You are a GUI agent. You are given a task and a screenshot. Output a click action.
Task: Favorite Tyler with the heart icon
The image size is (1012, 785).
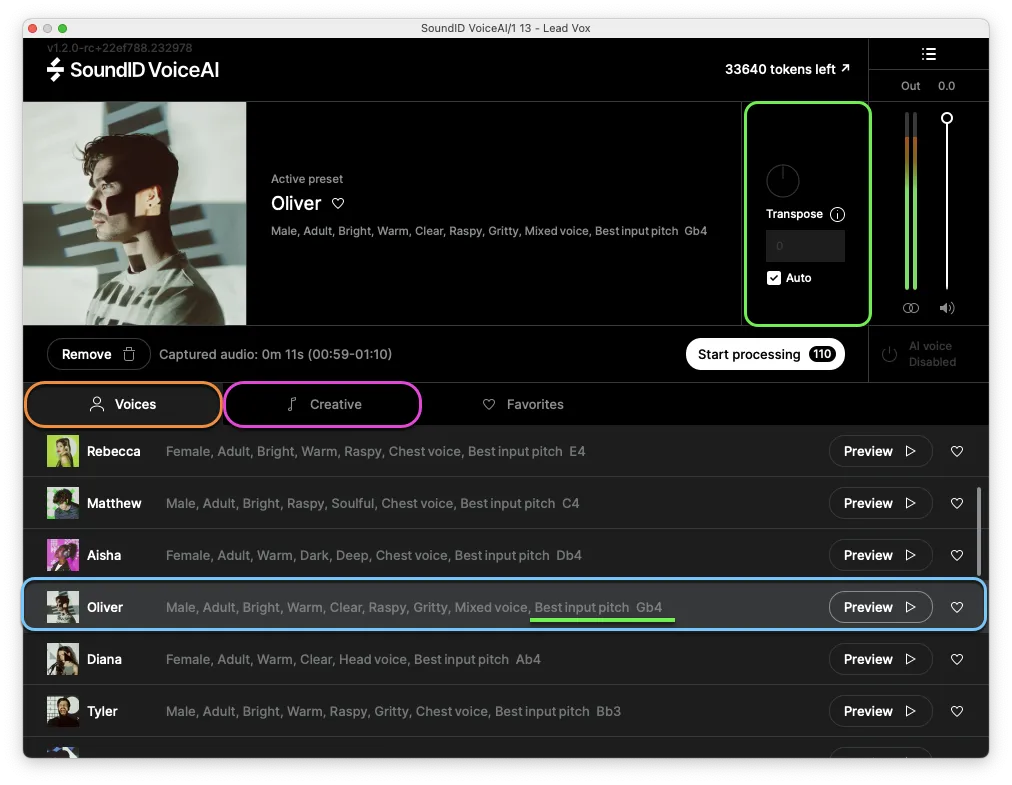956,711
